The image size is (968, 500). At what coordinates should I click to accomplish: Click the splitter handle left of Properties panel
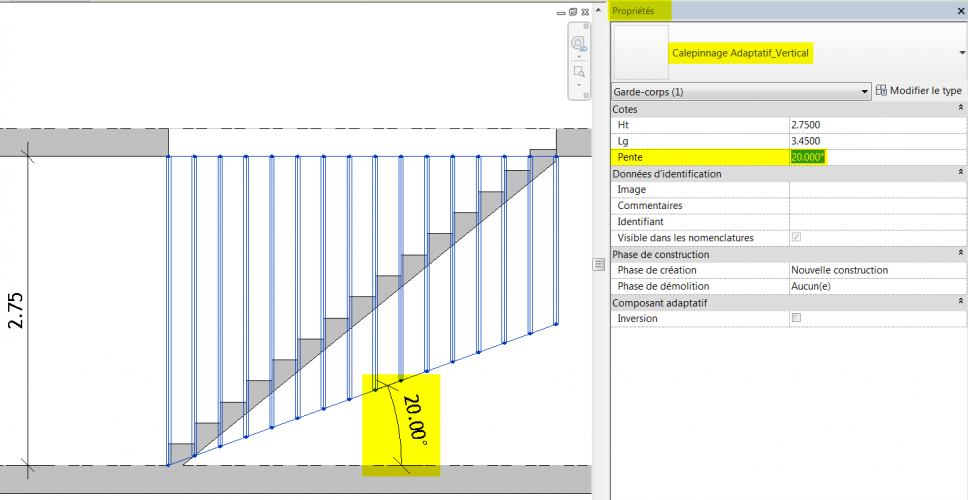(x=599, y=263)
